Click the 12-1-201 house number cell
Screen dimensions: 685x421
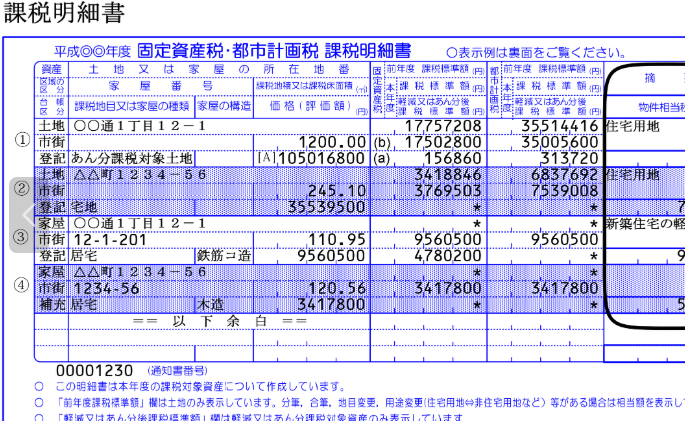click(99, 239)
